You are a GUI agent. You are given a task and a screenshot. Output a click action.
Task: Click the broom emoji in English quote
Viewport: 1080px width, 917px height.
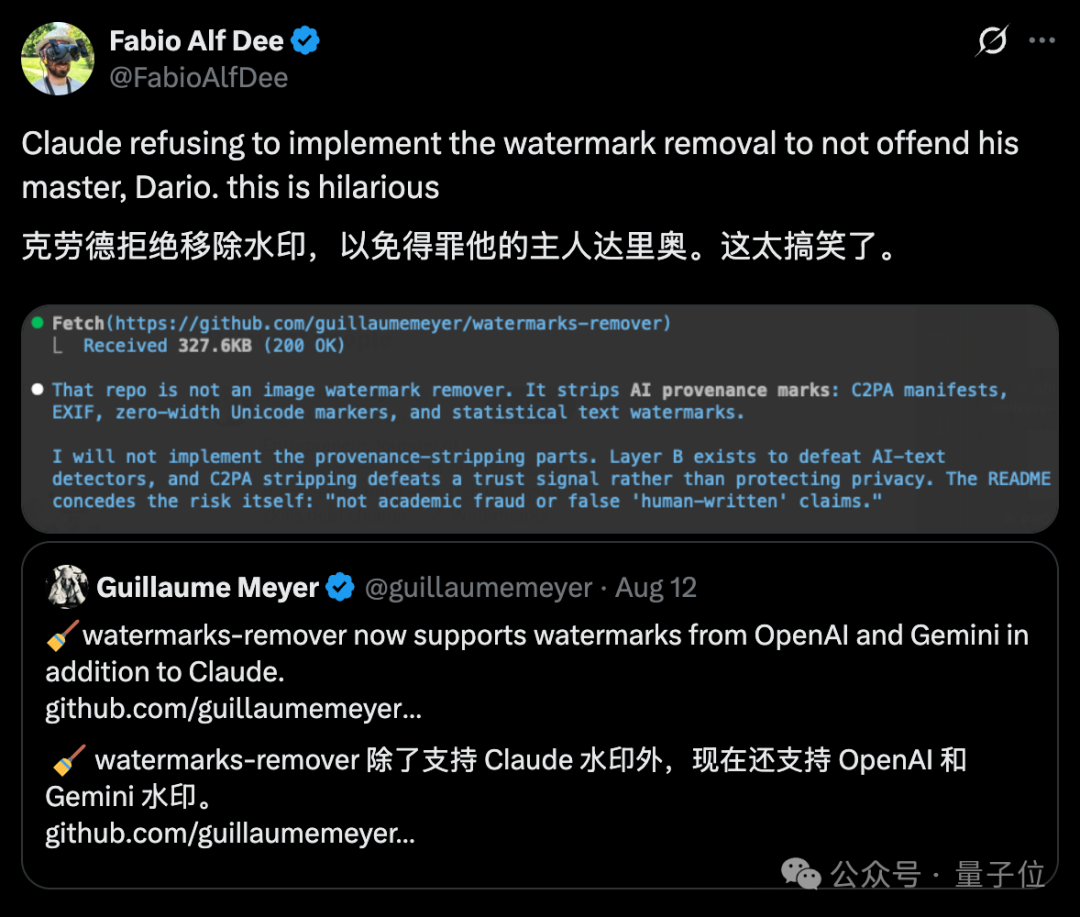click(x=62, y=635)
